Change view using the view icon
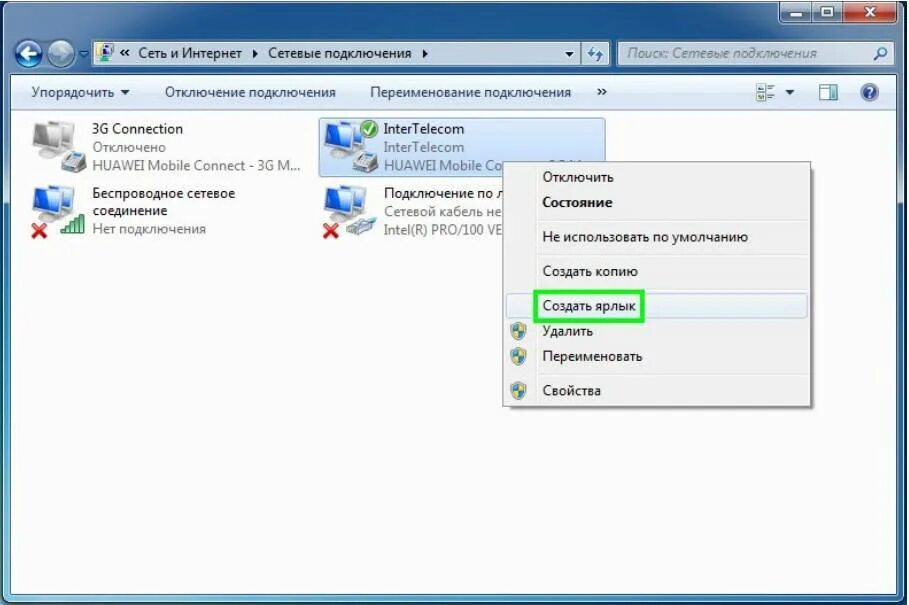The image size is (909, 605). coord(766,92)
